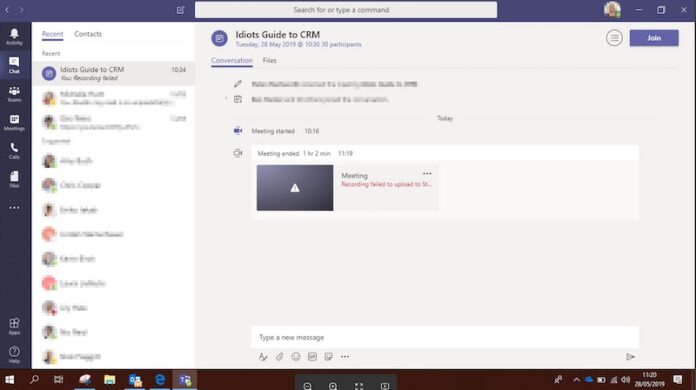Send the message with arrow icon
Screen dimensions: 696x390
[630, 357]
